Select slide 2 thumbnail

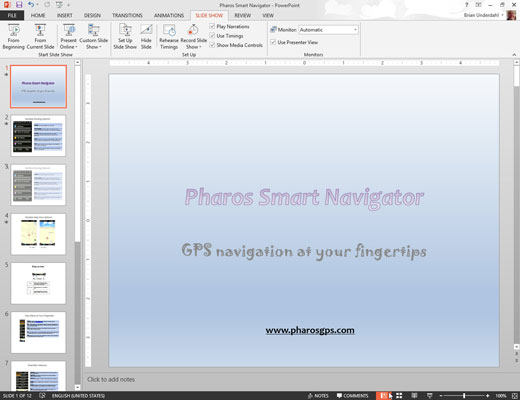click(x=38, y=136)
